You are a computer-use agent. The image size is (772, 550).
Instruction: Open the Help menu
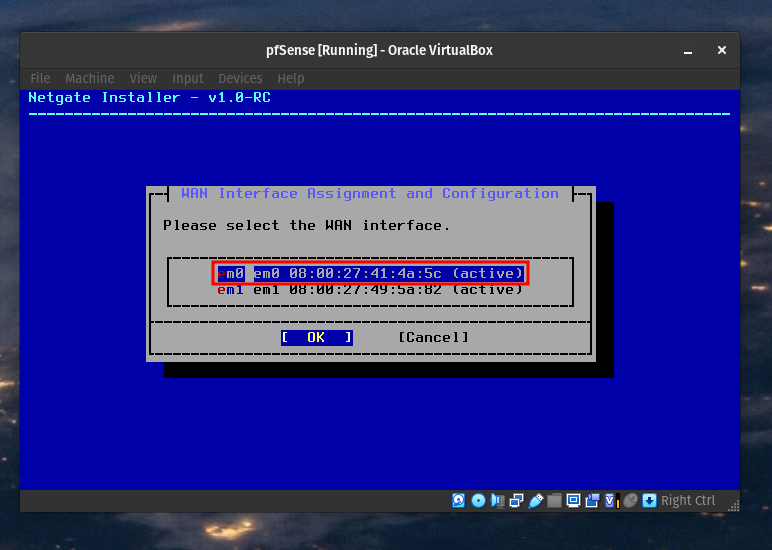coord(291,78)
